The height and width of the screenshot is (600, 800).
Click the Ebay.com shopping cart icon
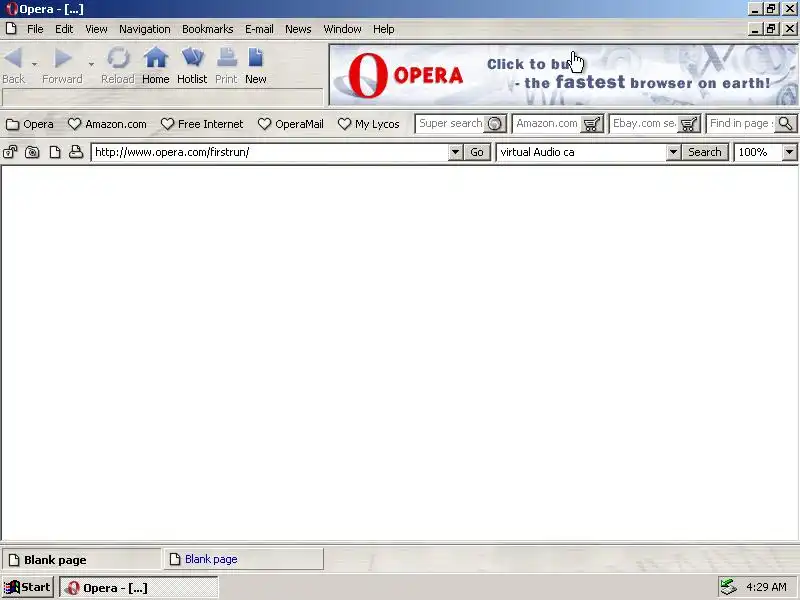tap(689, 124)
